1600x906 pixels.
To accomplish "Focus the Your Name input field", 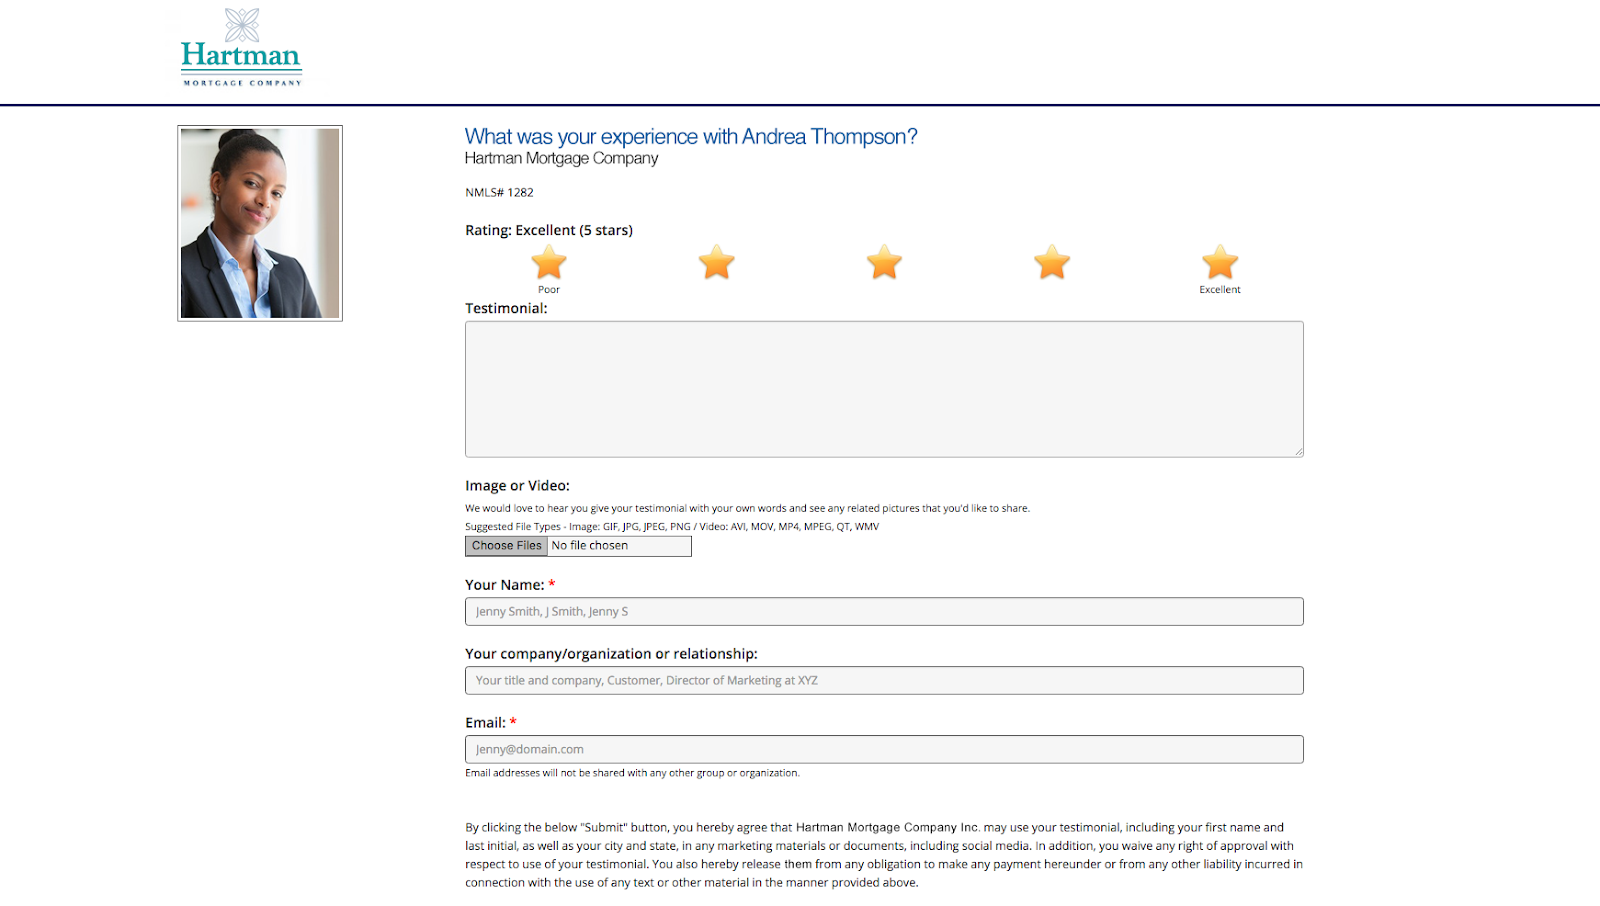I will coord(884,612).
